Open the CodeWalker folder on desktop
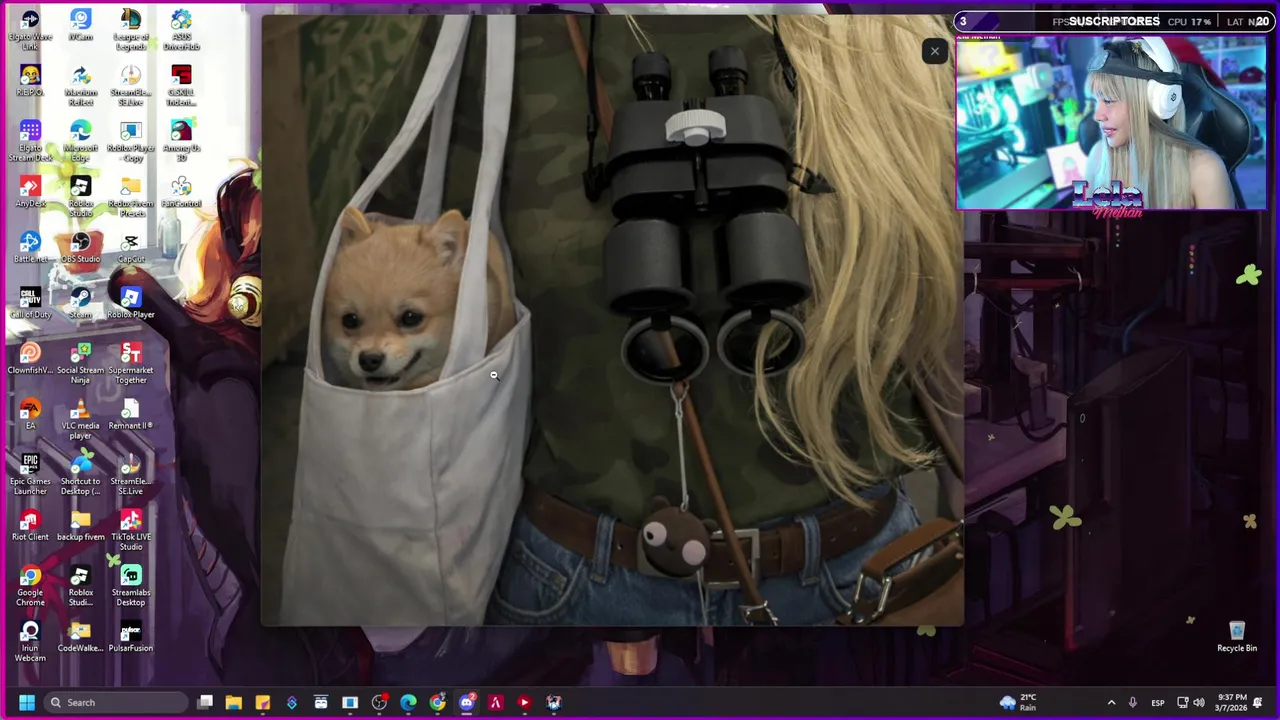The height and width of the screenshot is (720, 1280). click(81, 636)
